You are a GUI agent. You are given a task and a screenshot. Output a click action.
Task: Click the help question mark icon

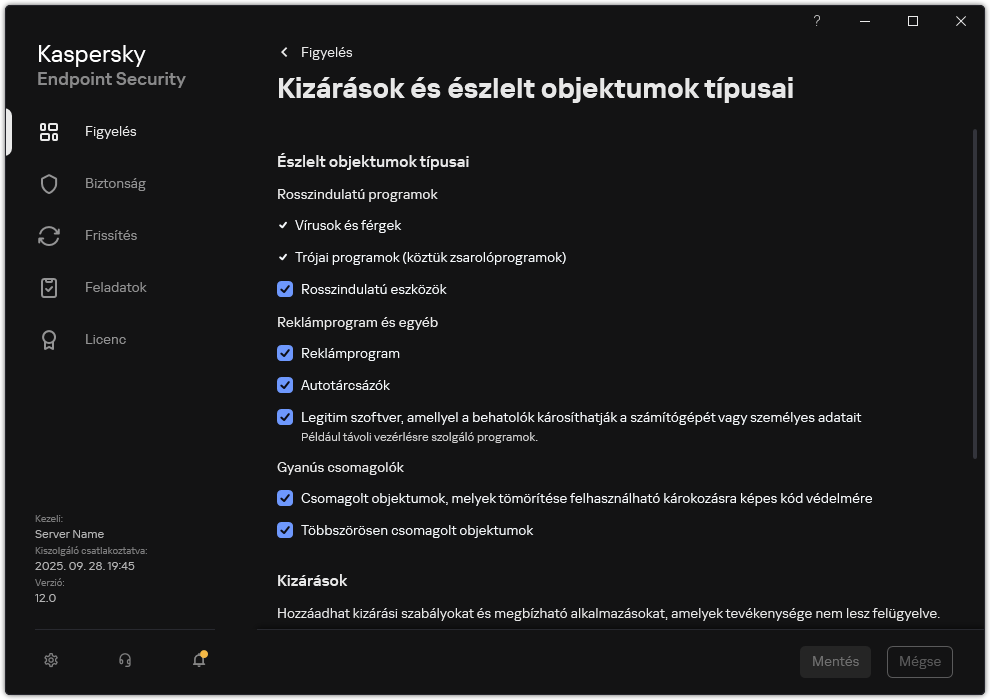pos(816,21)
